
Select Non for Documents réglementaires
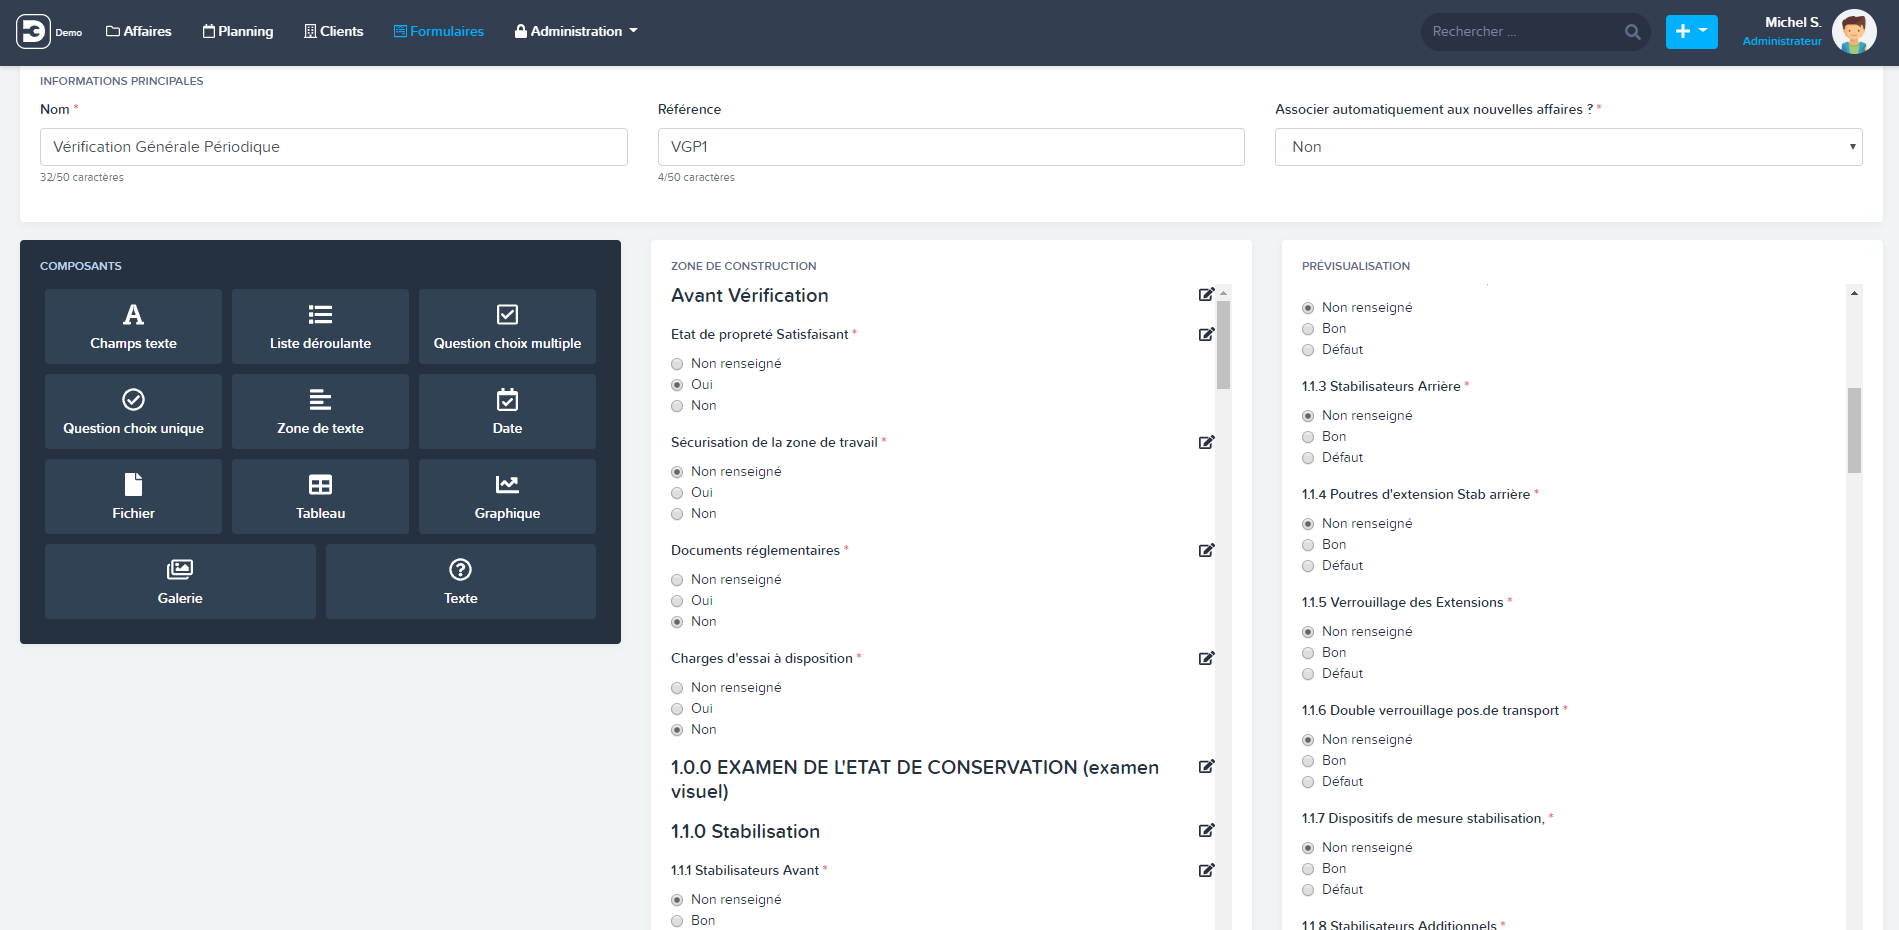click(x=677, y=622)
